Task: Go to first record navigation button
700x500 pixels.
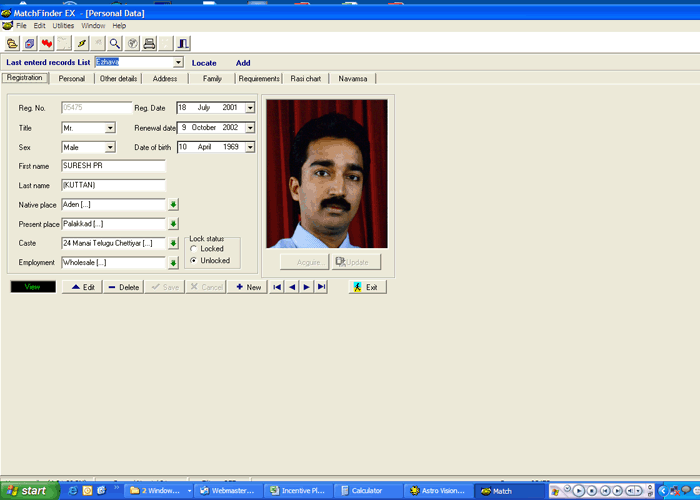Action: coord(277,287)
